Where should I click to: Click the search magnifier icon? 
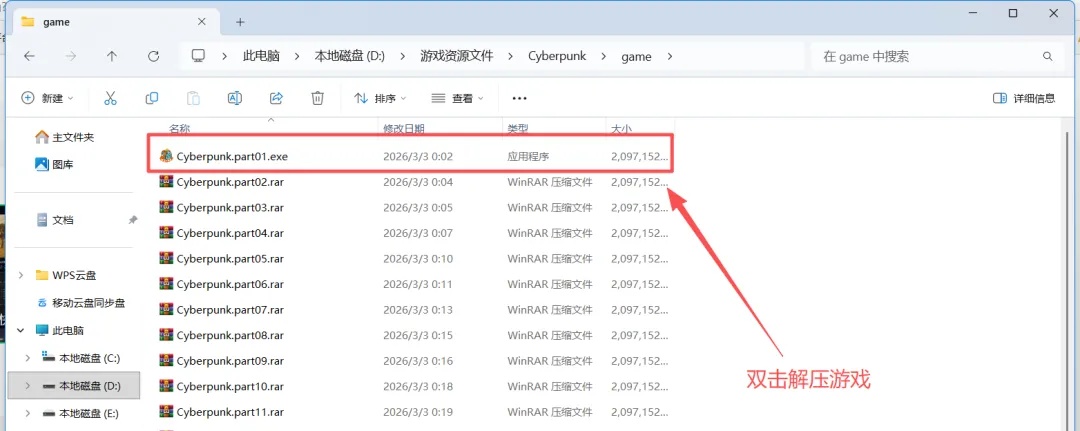click(x=1048, y=56)
